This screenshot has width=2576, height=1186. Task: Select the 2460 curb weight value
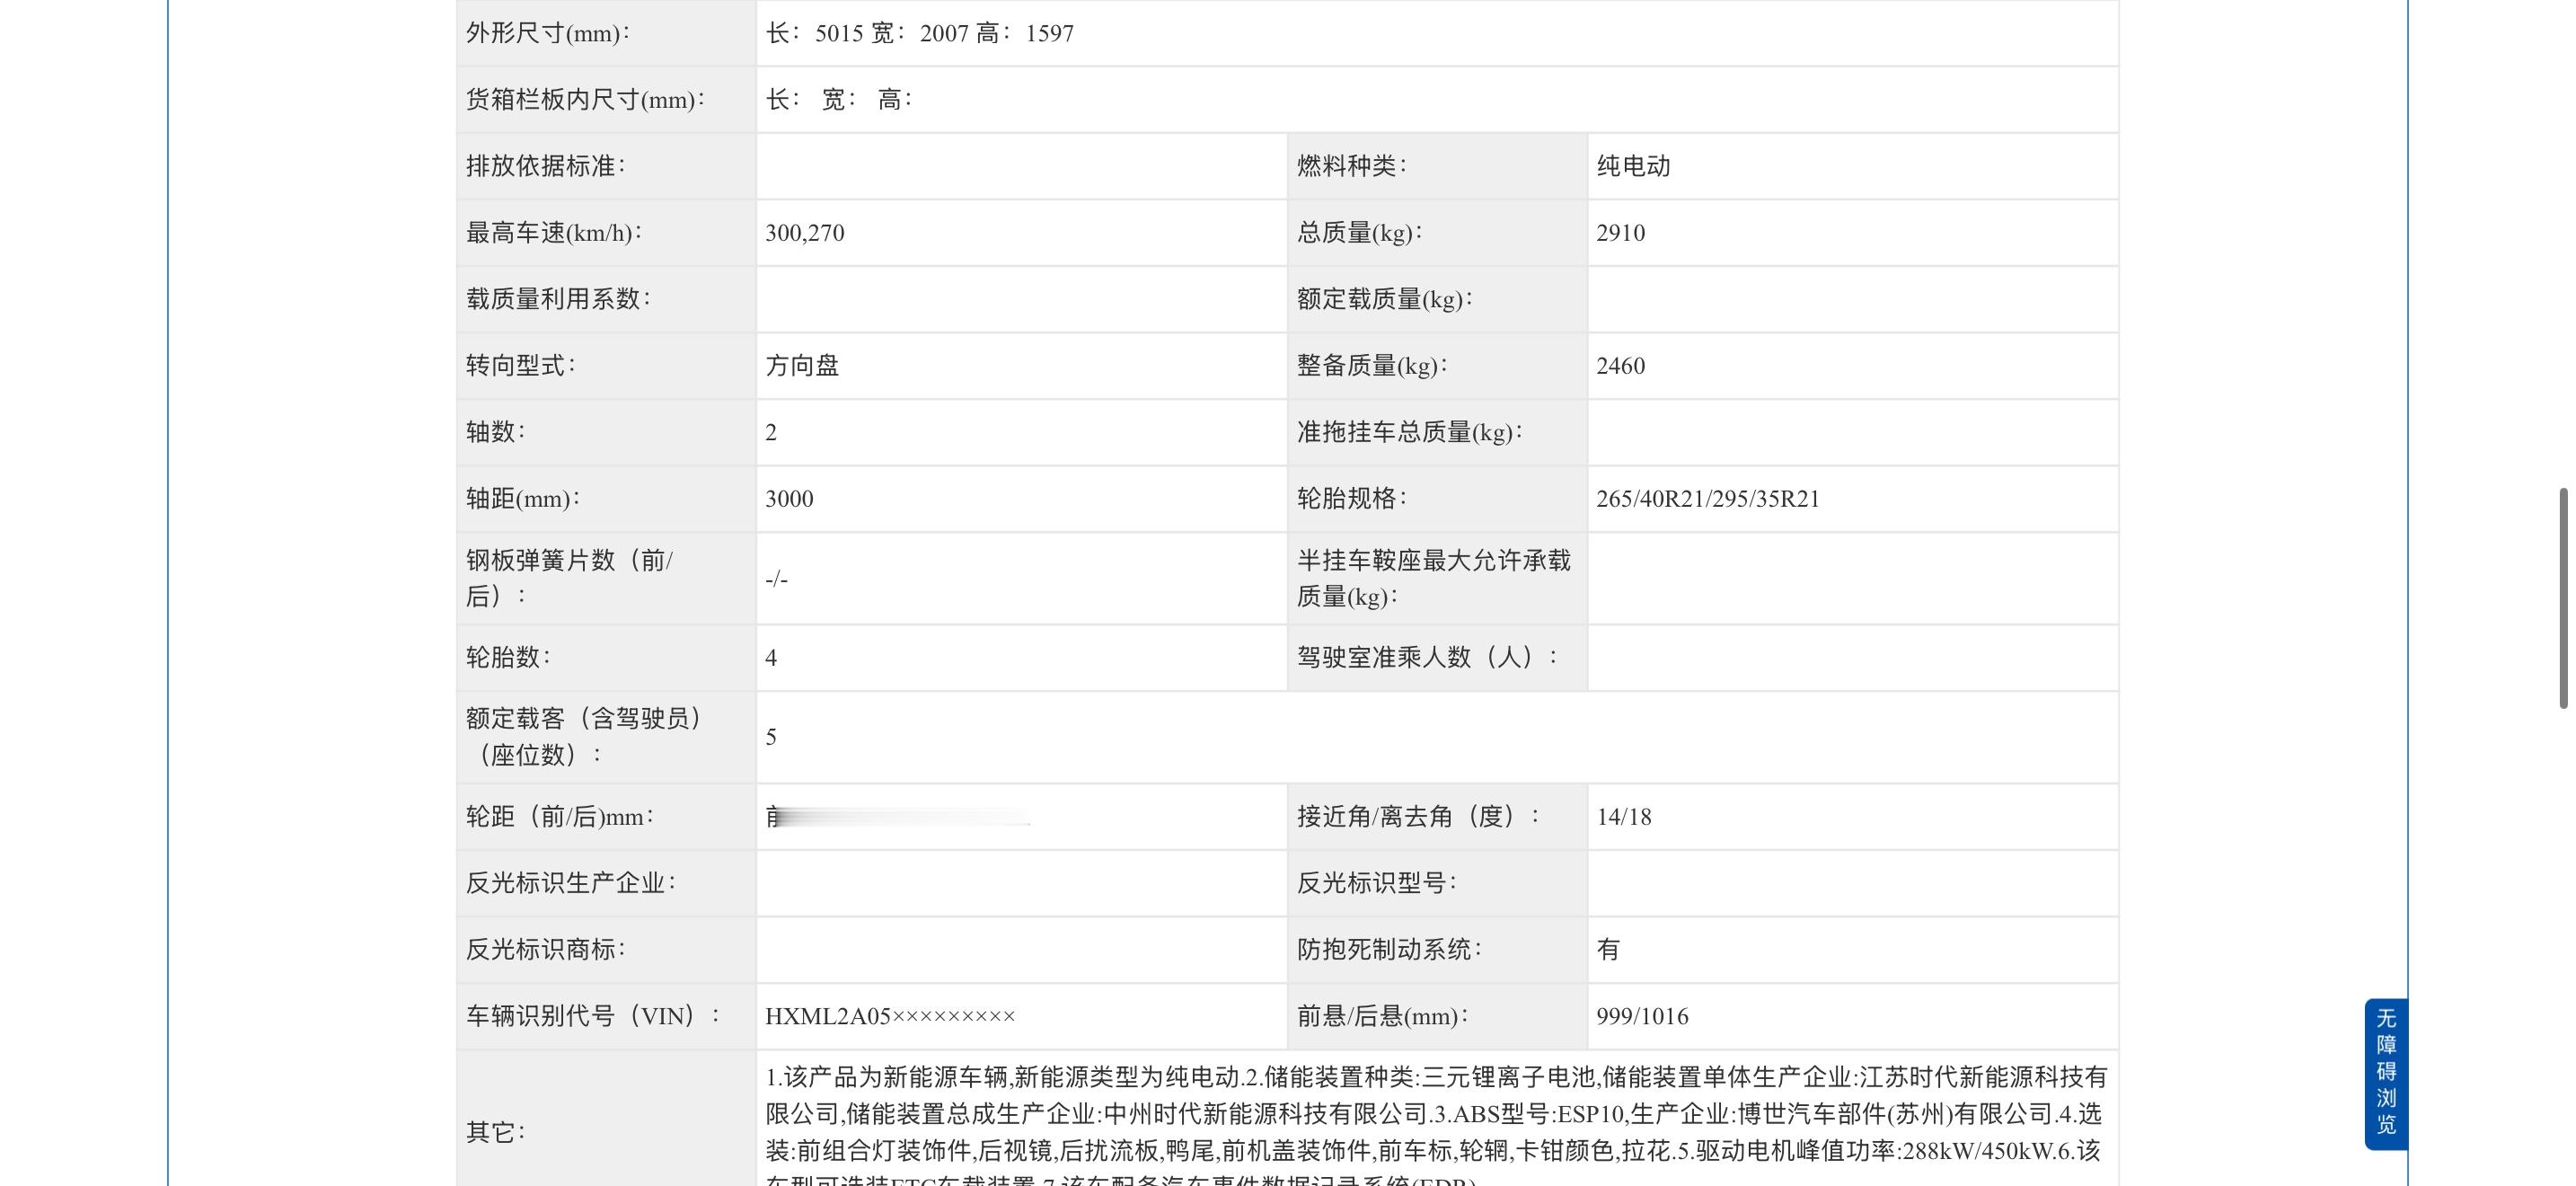(1620, 366)
